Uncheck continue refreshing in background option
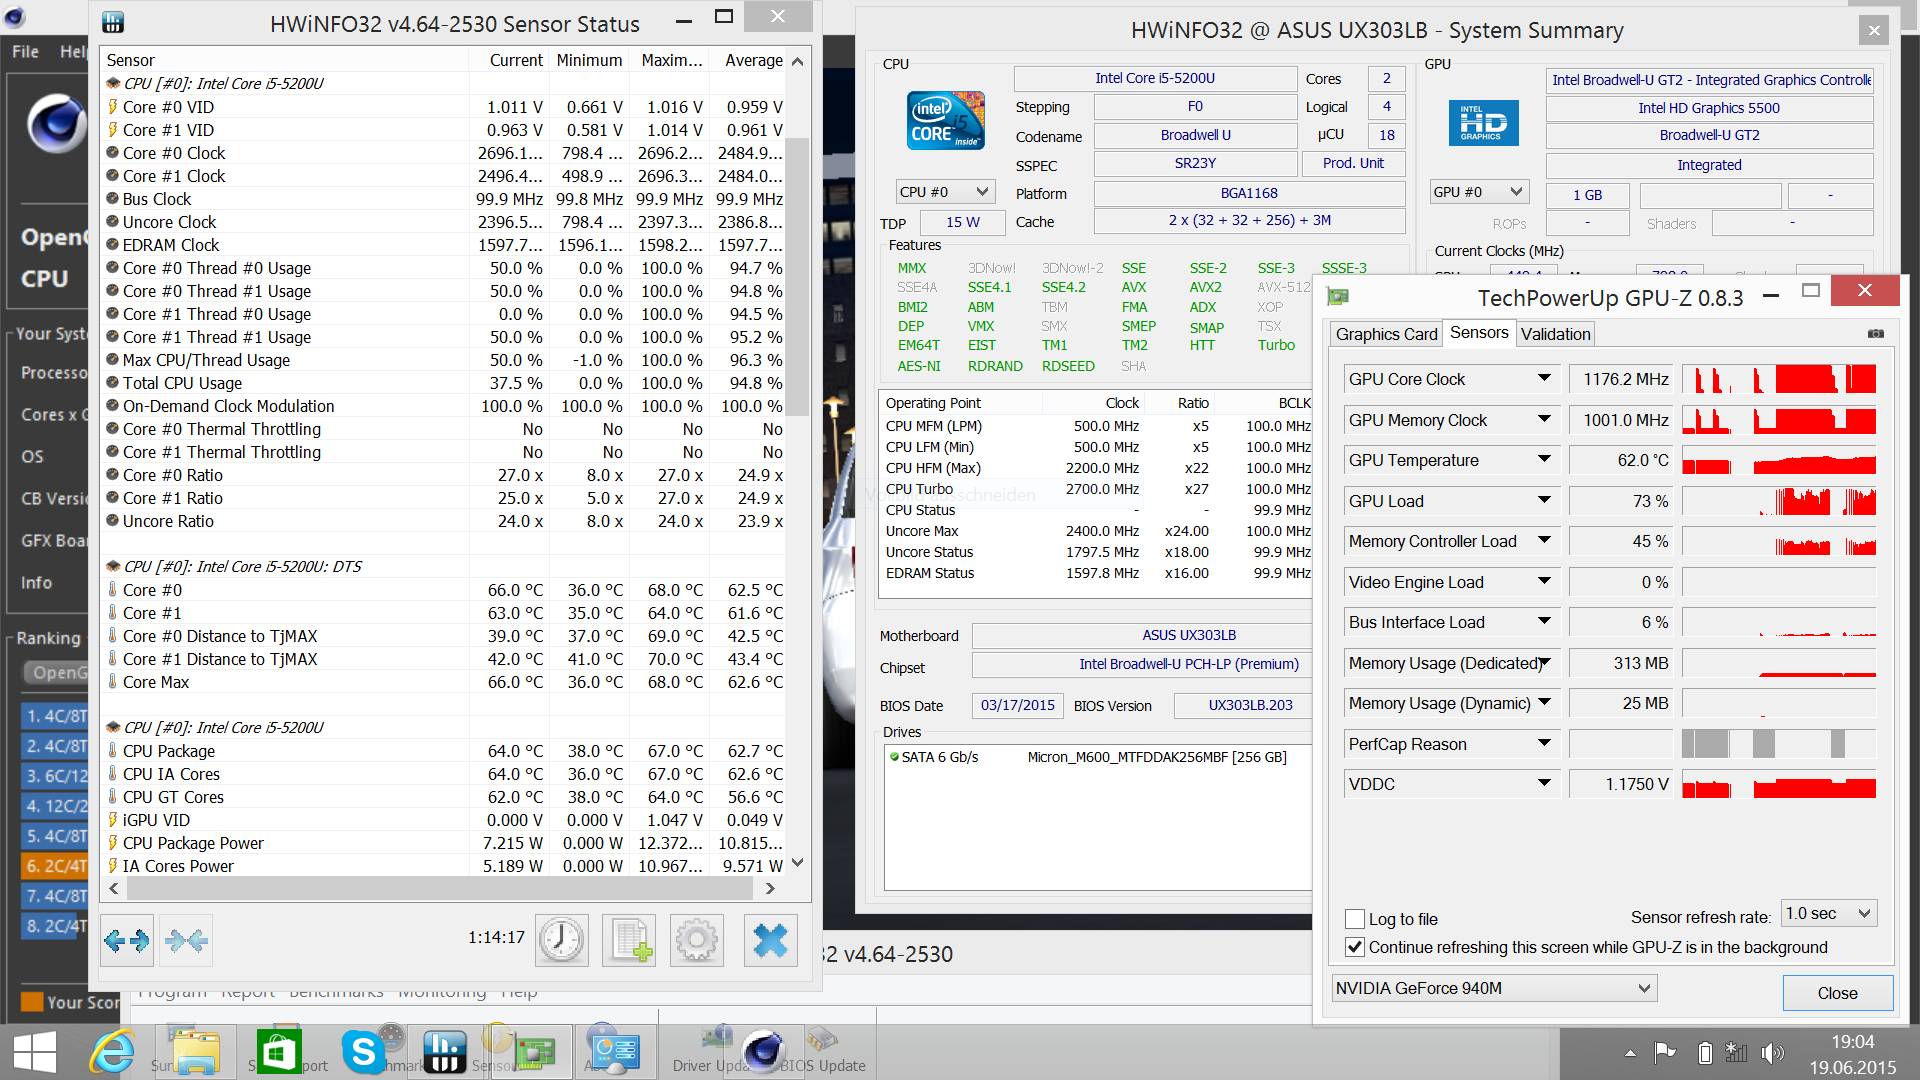Screen dimensions: 1920x1080 click(x=1356, y=947)
